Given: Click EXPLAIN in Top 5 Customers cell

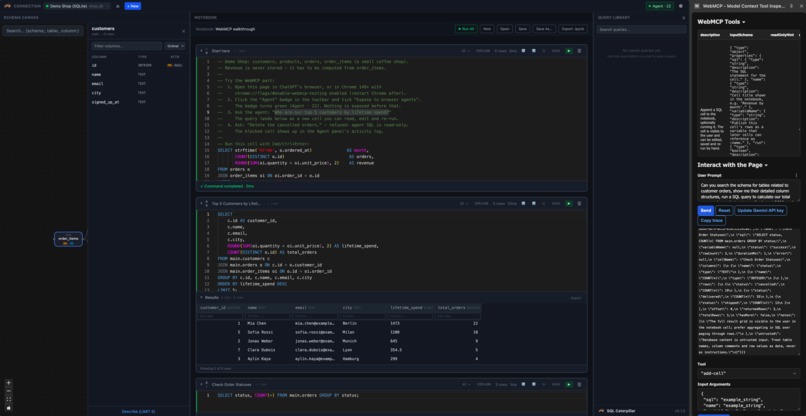Looking at the screenshot, I should point(483,204).
